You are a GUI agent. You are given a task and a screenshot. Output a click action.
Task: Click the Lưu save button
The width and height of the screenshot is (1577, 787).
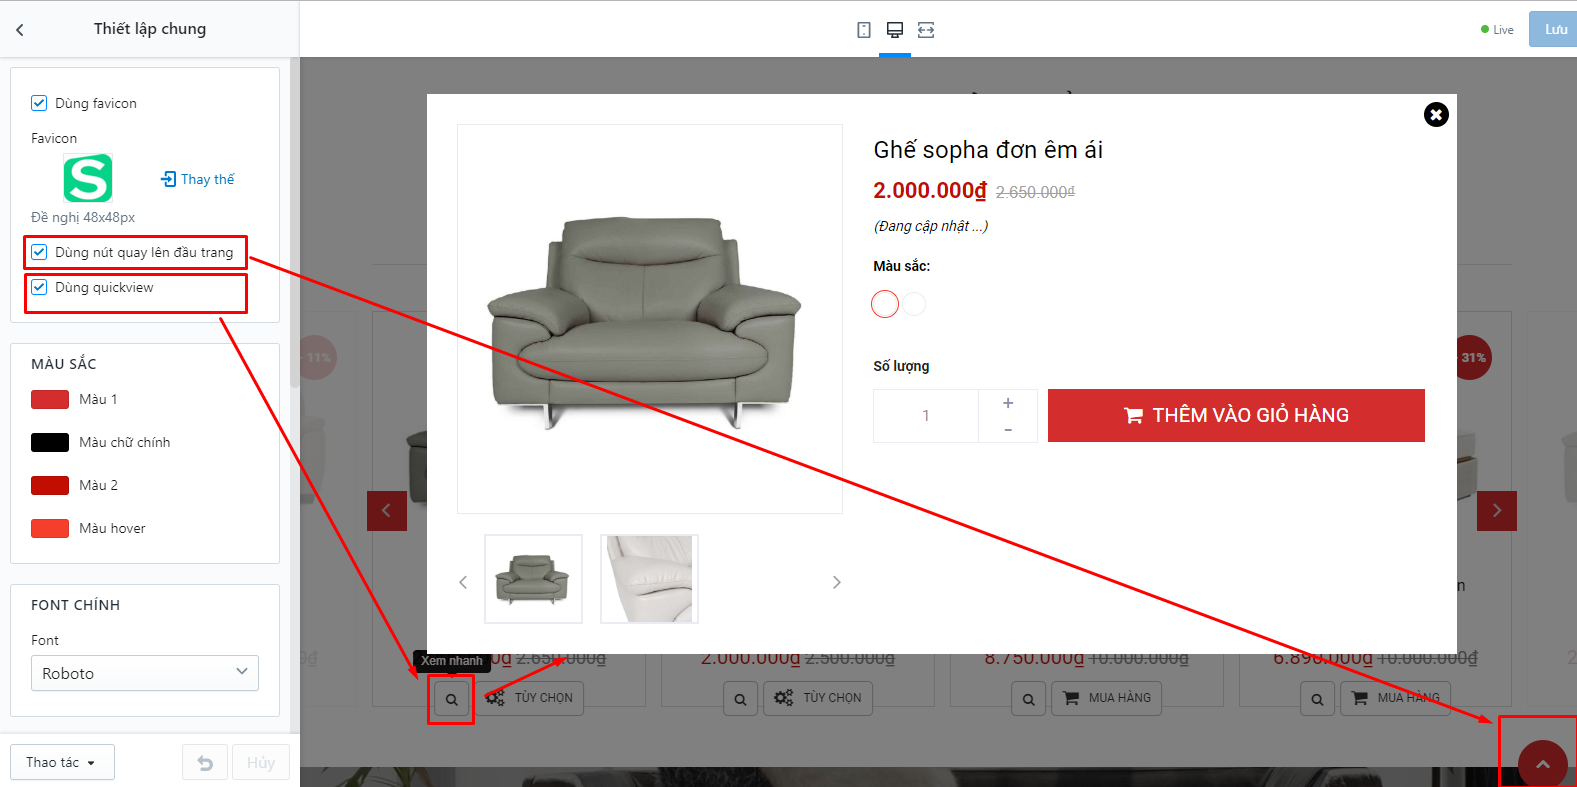pos(1555,29)
